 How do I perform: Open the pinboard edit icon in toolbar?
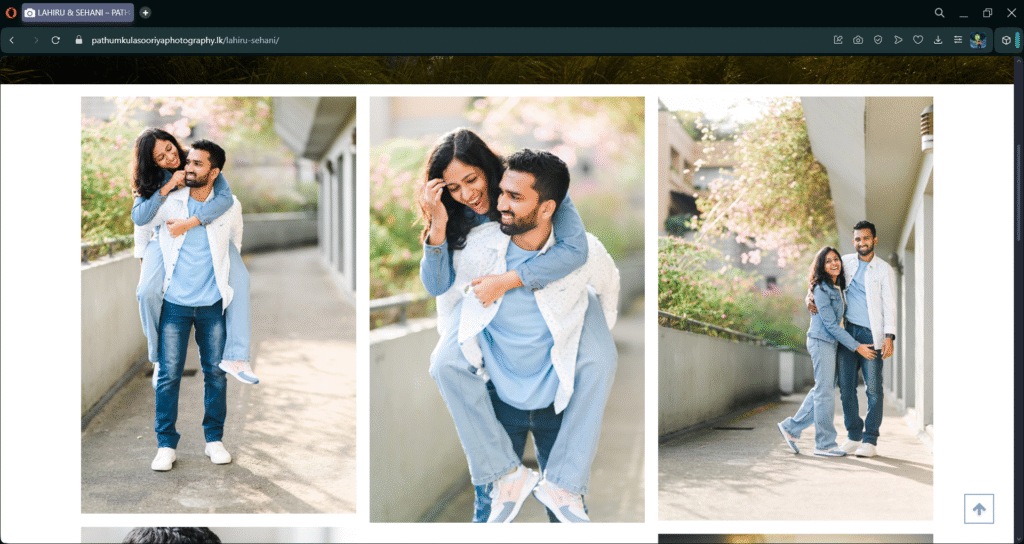pos(838,40)
